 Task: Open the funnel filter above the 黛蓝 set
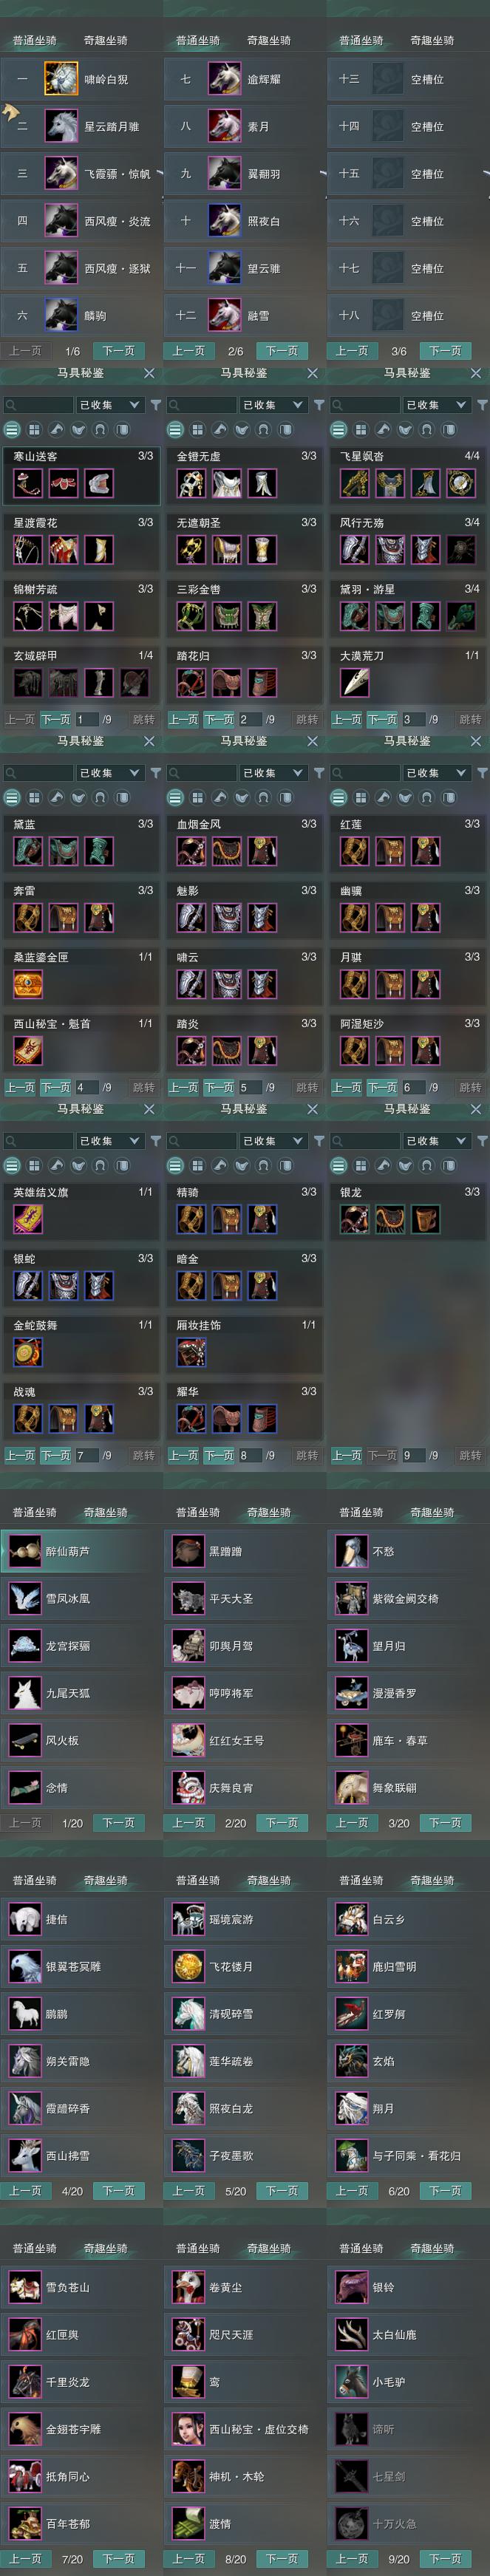tap(156, 773)
